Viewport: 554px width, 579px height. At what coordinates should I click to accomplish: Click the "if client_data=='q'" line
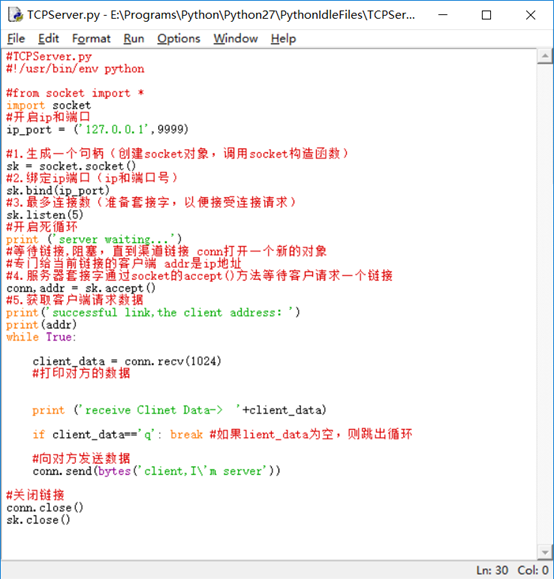tap(222, 434)
